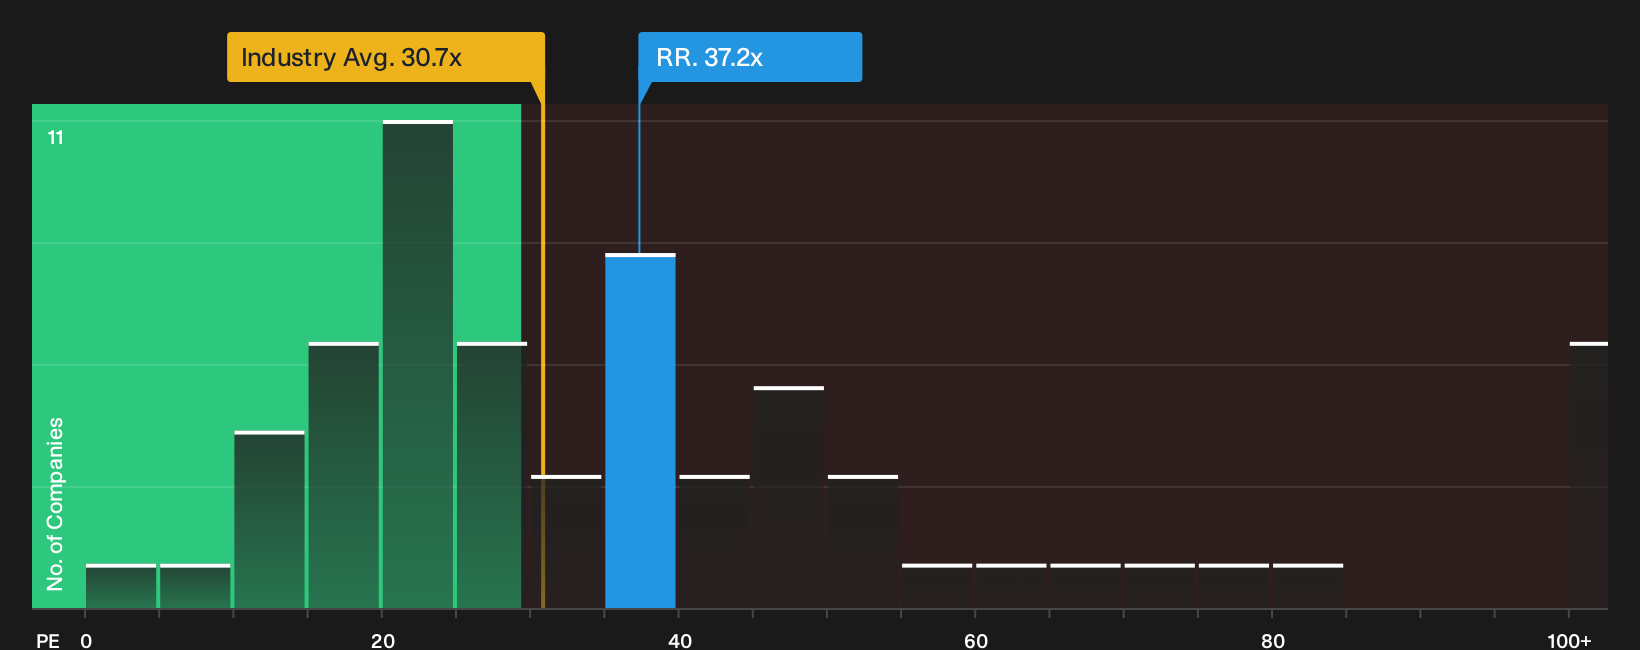Select the highlighted blue RR histogram bar
This screenshot has height=650, width=1640.
pos(640,431)
